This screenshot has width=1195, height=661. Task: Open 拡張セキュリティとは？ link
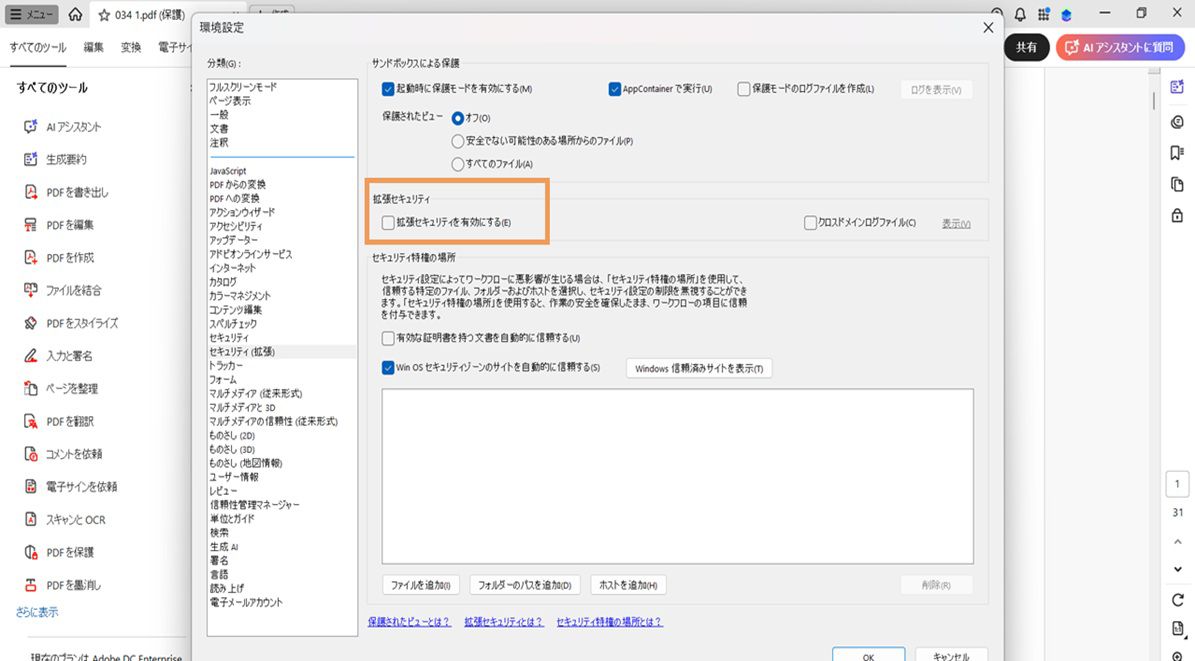pyautogui.click(x=504, y=622)
